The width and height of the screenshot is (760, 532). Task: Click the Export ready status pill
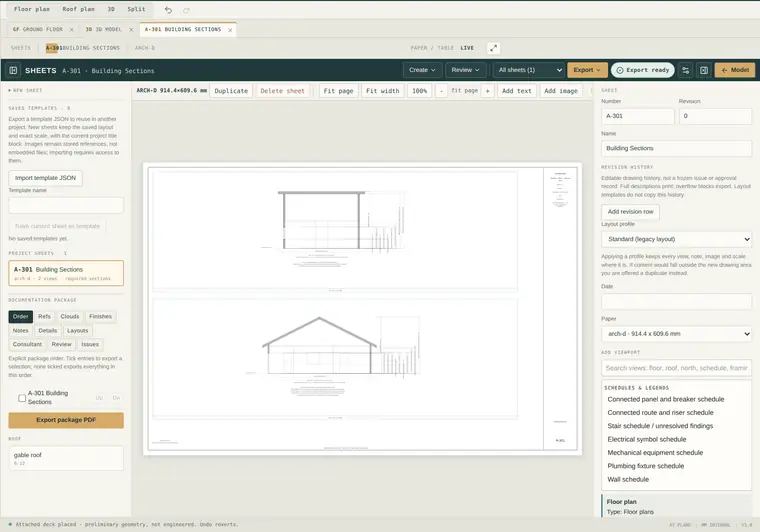[643, 70]
